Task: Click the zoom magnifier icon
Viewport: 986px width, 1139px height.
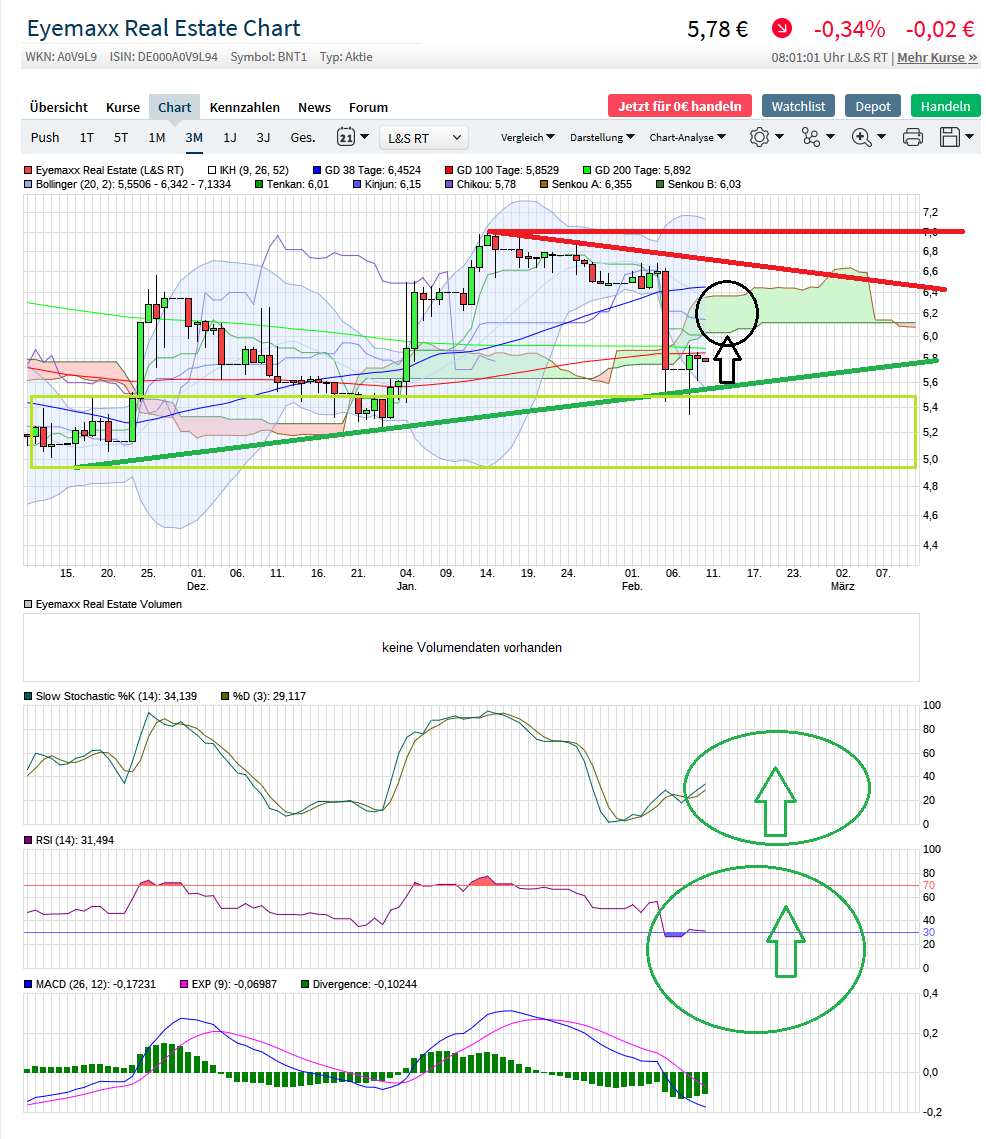Action: (x=862, y=137)
